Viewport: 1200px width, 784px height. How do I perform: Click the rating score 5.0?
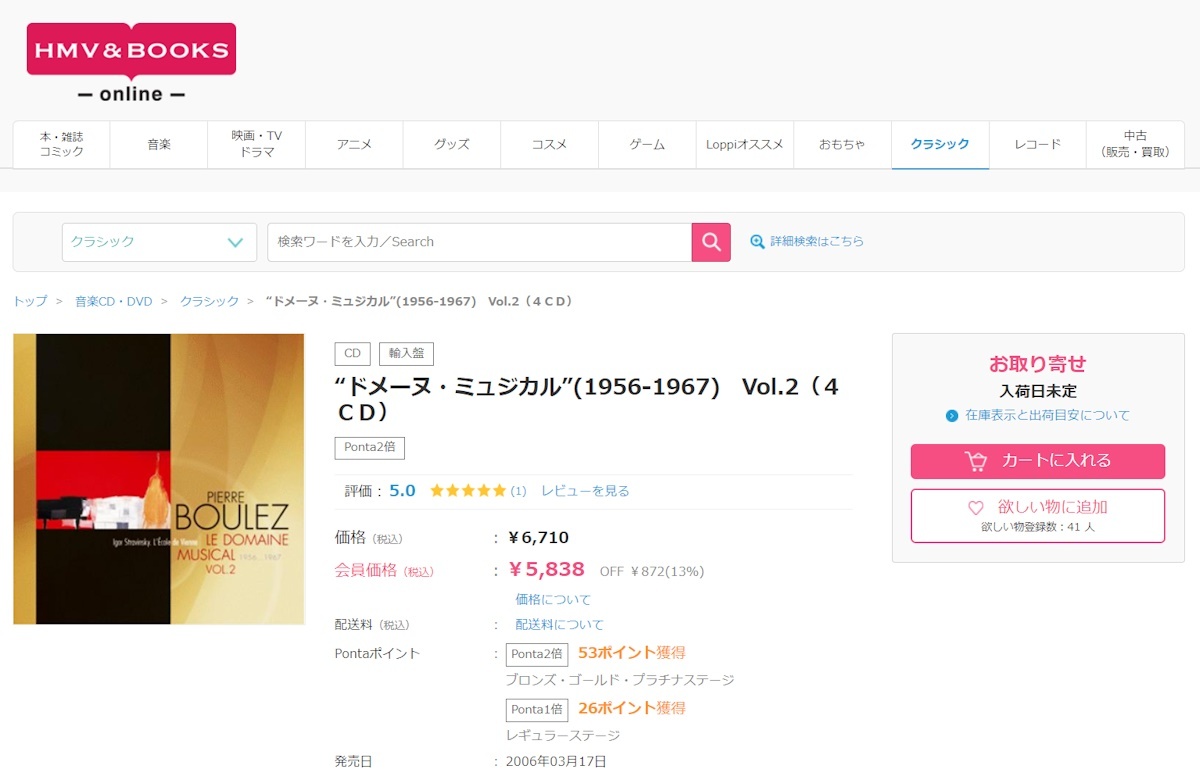[x=402, y=490]
